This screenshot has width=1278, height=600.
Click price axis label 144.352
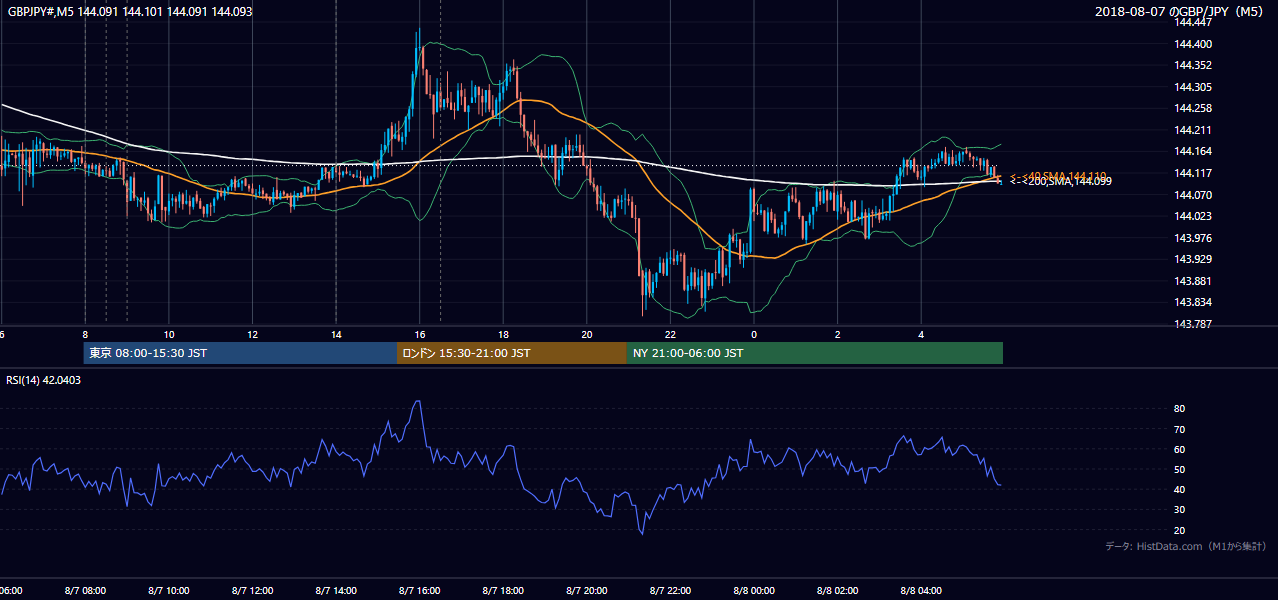click(x=1194, y=65)
